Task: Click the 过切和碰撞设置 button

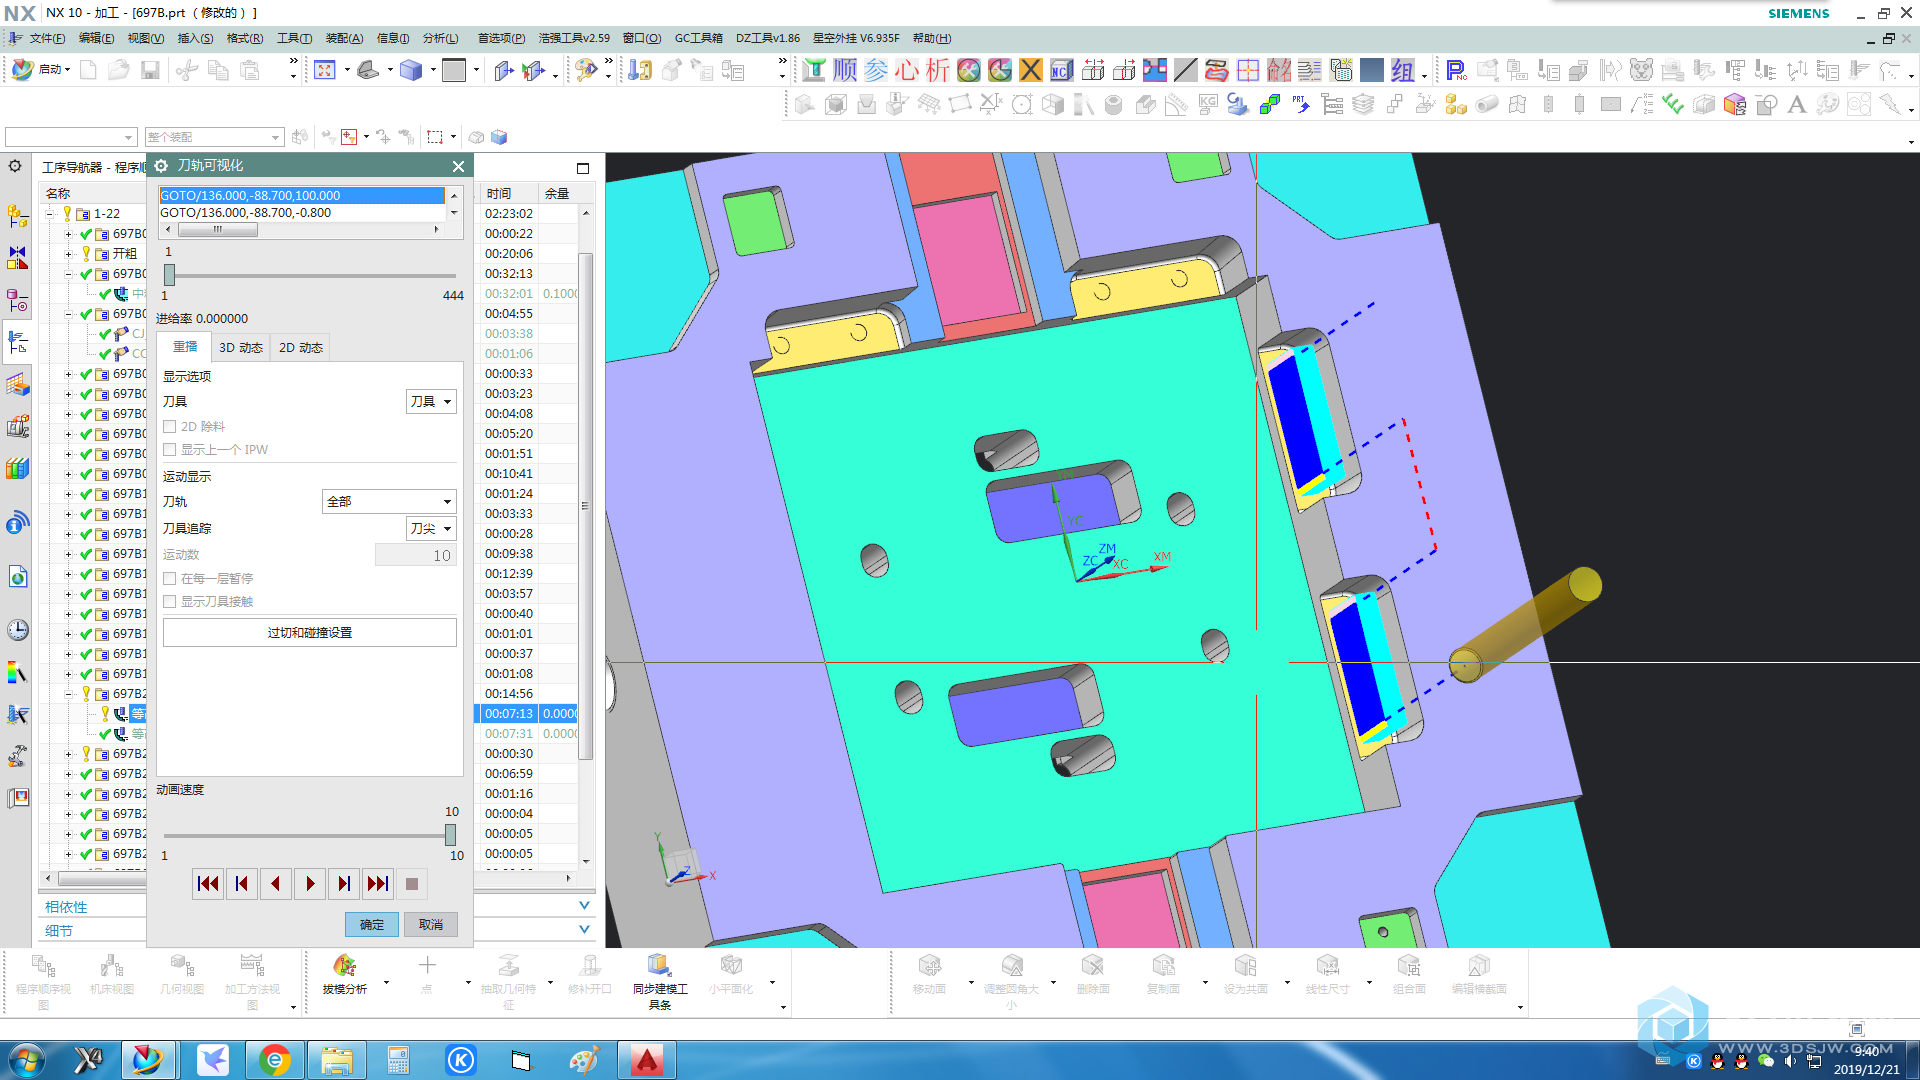Action: click(x=310, y=633)
